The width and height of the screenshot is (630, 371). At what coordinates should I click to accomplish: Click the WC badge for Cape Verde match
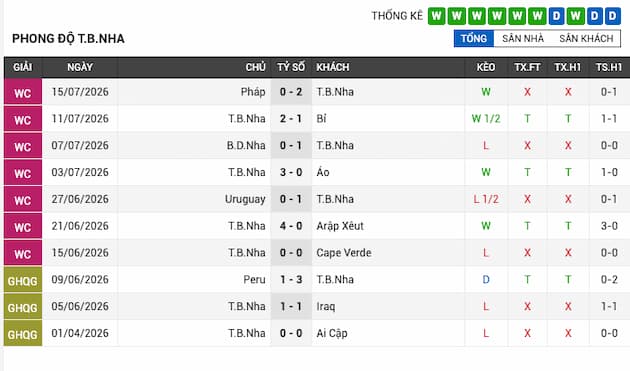point(23,253)
